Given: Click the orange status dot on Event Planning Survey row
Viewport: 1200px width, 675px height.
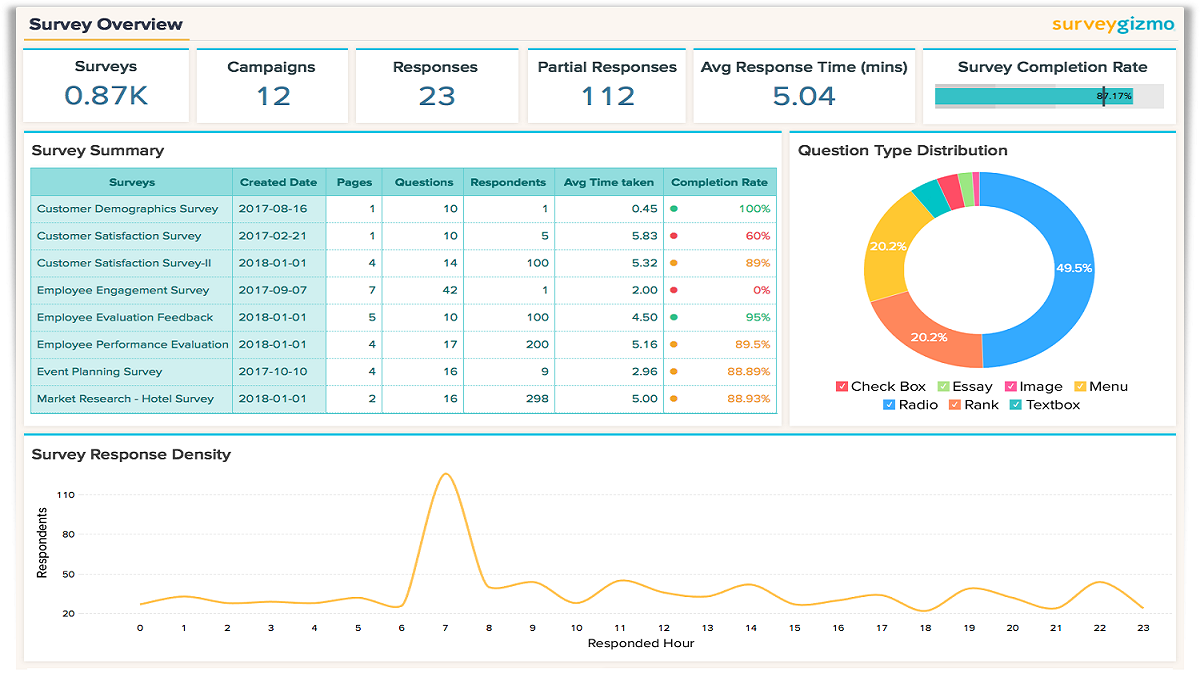Looking at the screenshot, I should pos(673,370).
